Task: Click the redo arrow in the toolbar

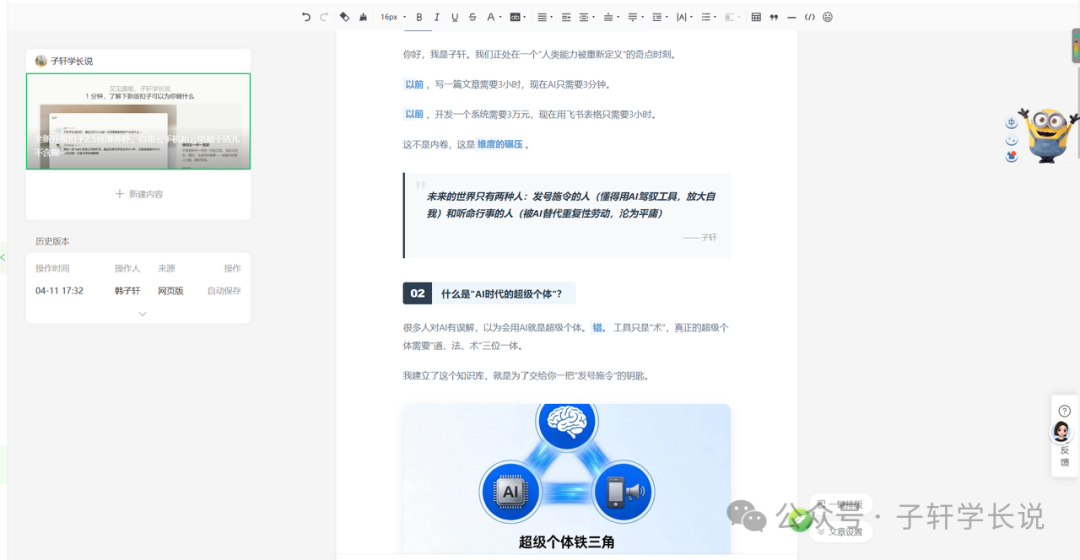Action: tap(324, 17)
